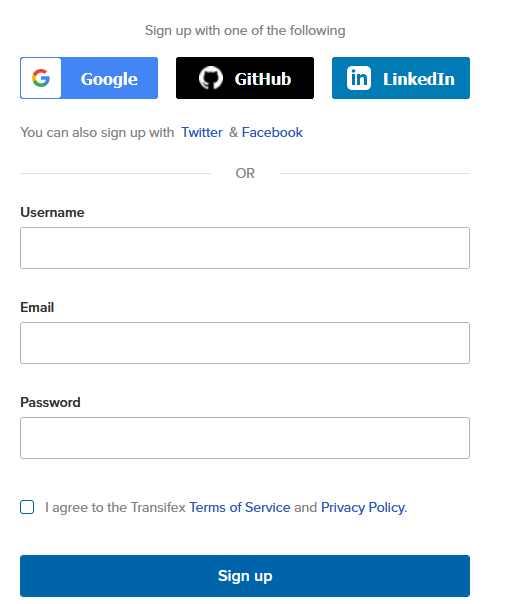Click the Password field label
The width and height of the screenshot is (529, 604).
point(50,403)
